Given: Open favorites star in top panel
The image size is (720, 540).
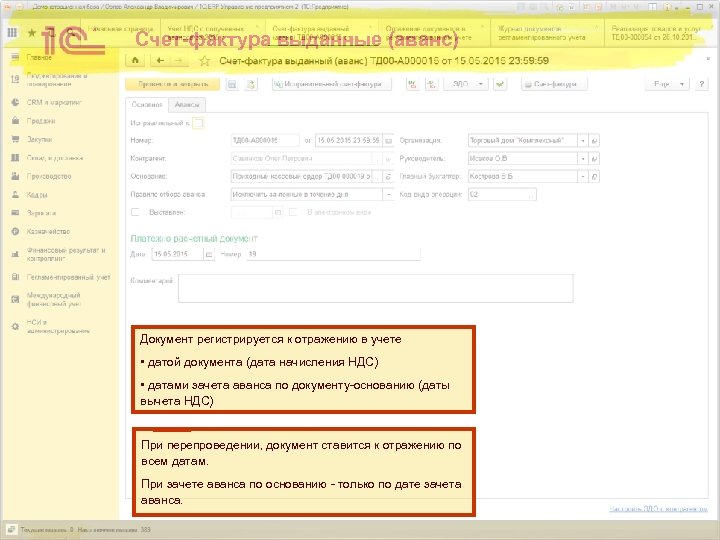Looking at the screenshot, I should point(32,33).
